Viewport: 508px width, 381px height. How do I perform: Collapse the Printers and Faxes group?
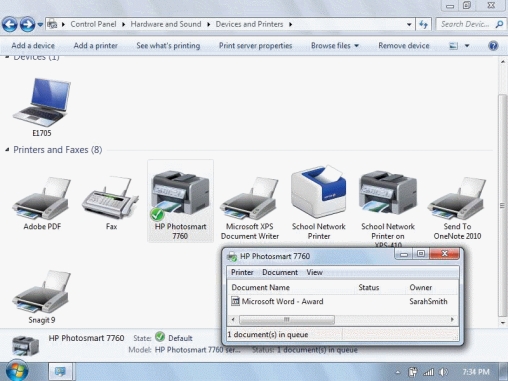[7, 150]
